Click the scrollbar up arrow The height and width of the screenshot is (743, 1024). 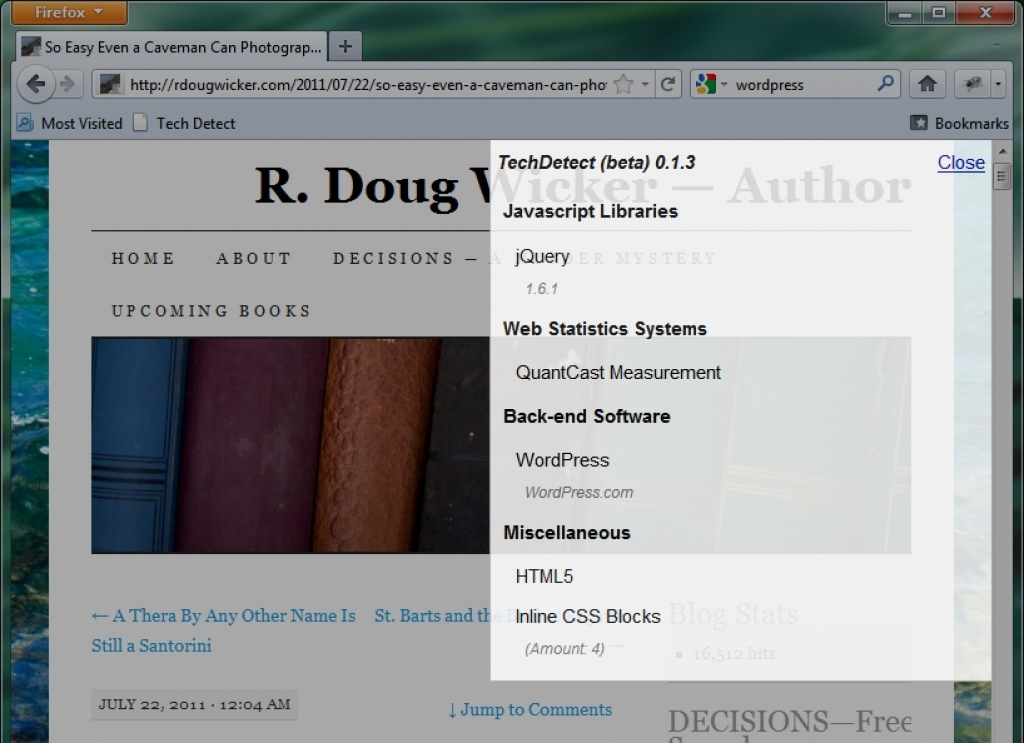[x=1002, y=151]
